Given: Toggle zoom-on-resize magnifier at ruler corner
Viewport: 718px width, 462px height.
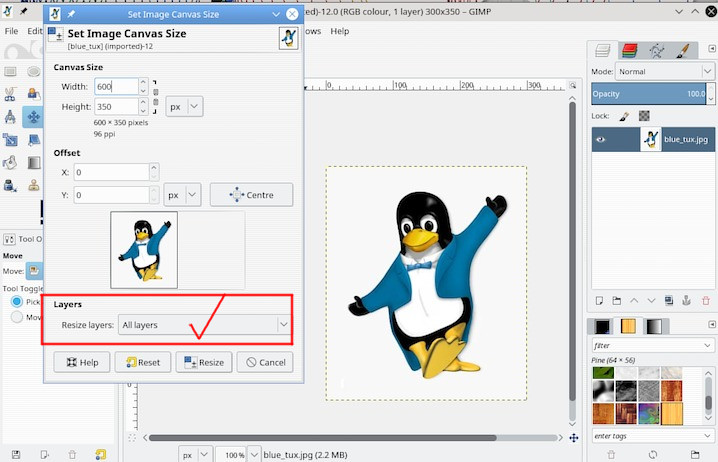Looking at the screenshot, I should point(572,86).
